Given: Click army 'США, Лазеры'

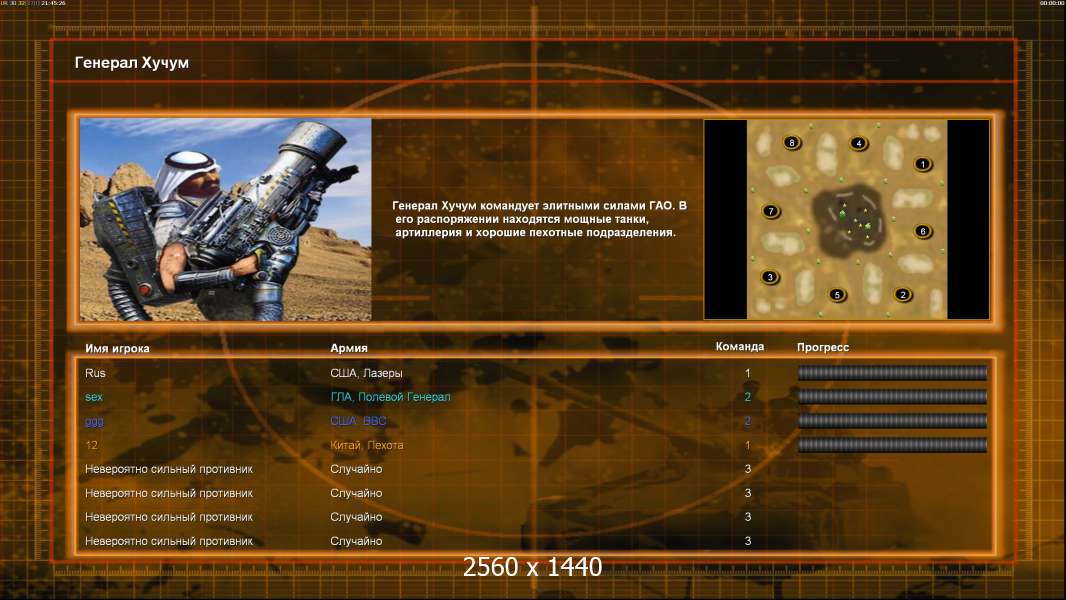Looking at the screenshot, I should 366,373.
